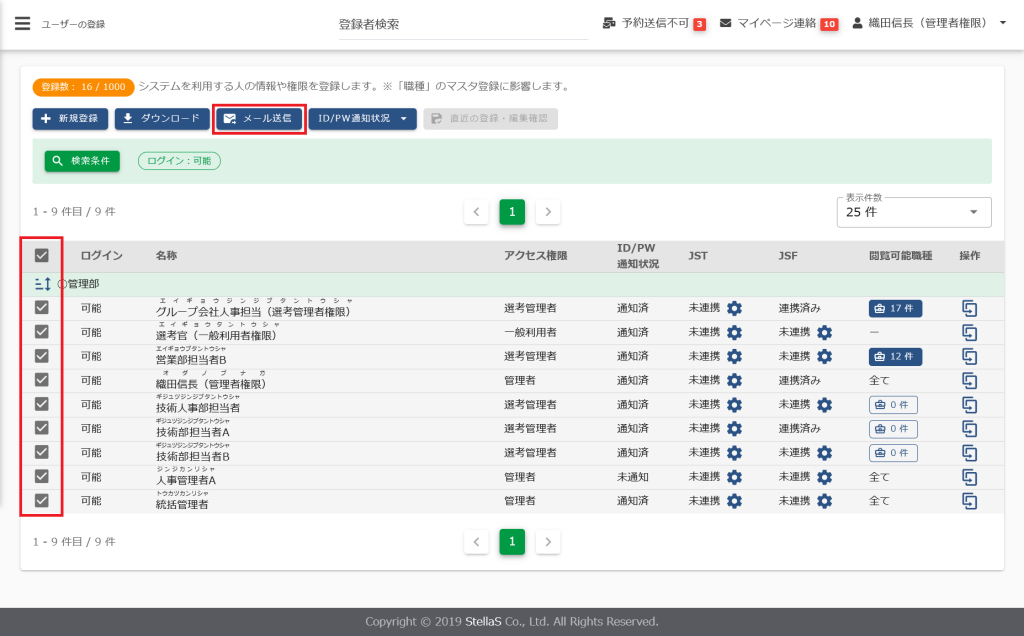
Task: Open the 表示件数 25 件 dropdown
Action: 913,212
